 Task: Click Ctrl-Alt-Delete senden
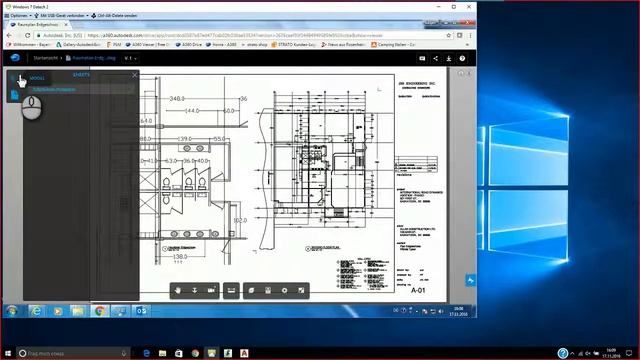click(114, 16)
